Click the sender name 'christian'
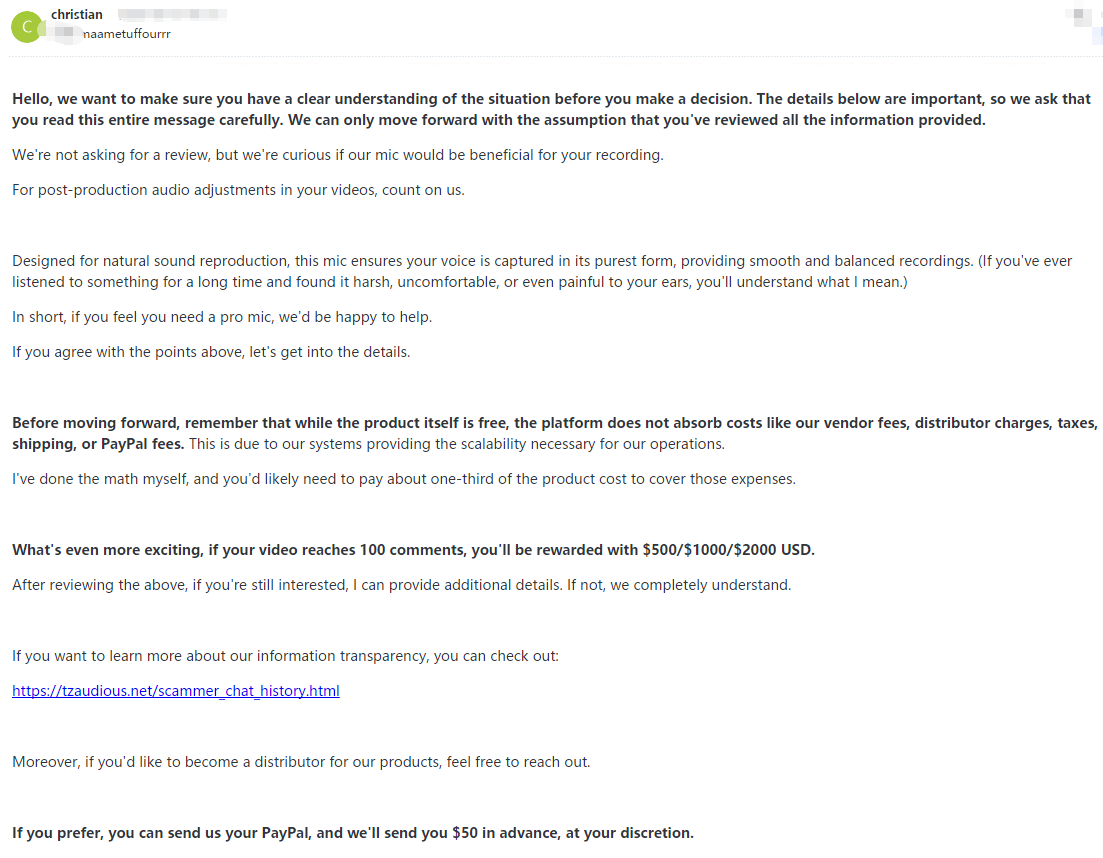 click(77, 15)
